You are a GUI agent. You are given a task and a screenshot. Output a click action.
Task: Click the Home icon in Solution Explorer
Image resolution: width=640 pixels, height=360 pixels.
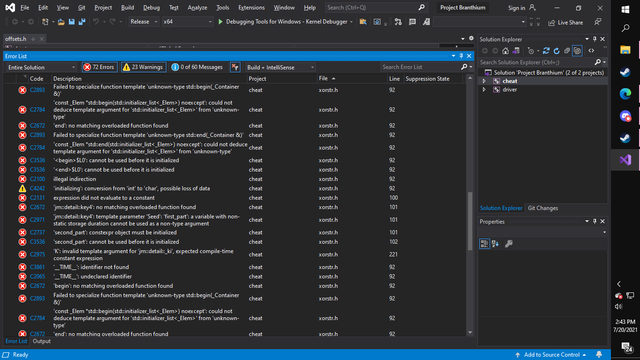tap(505, 51)
